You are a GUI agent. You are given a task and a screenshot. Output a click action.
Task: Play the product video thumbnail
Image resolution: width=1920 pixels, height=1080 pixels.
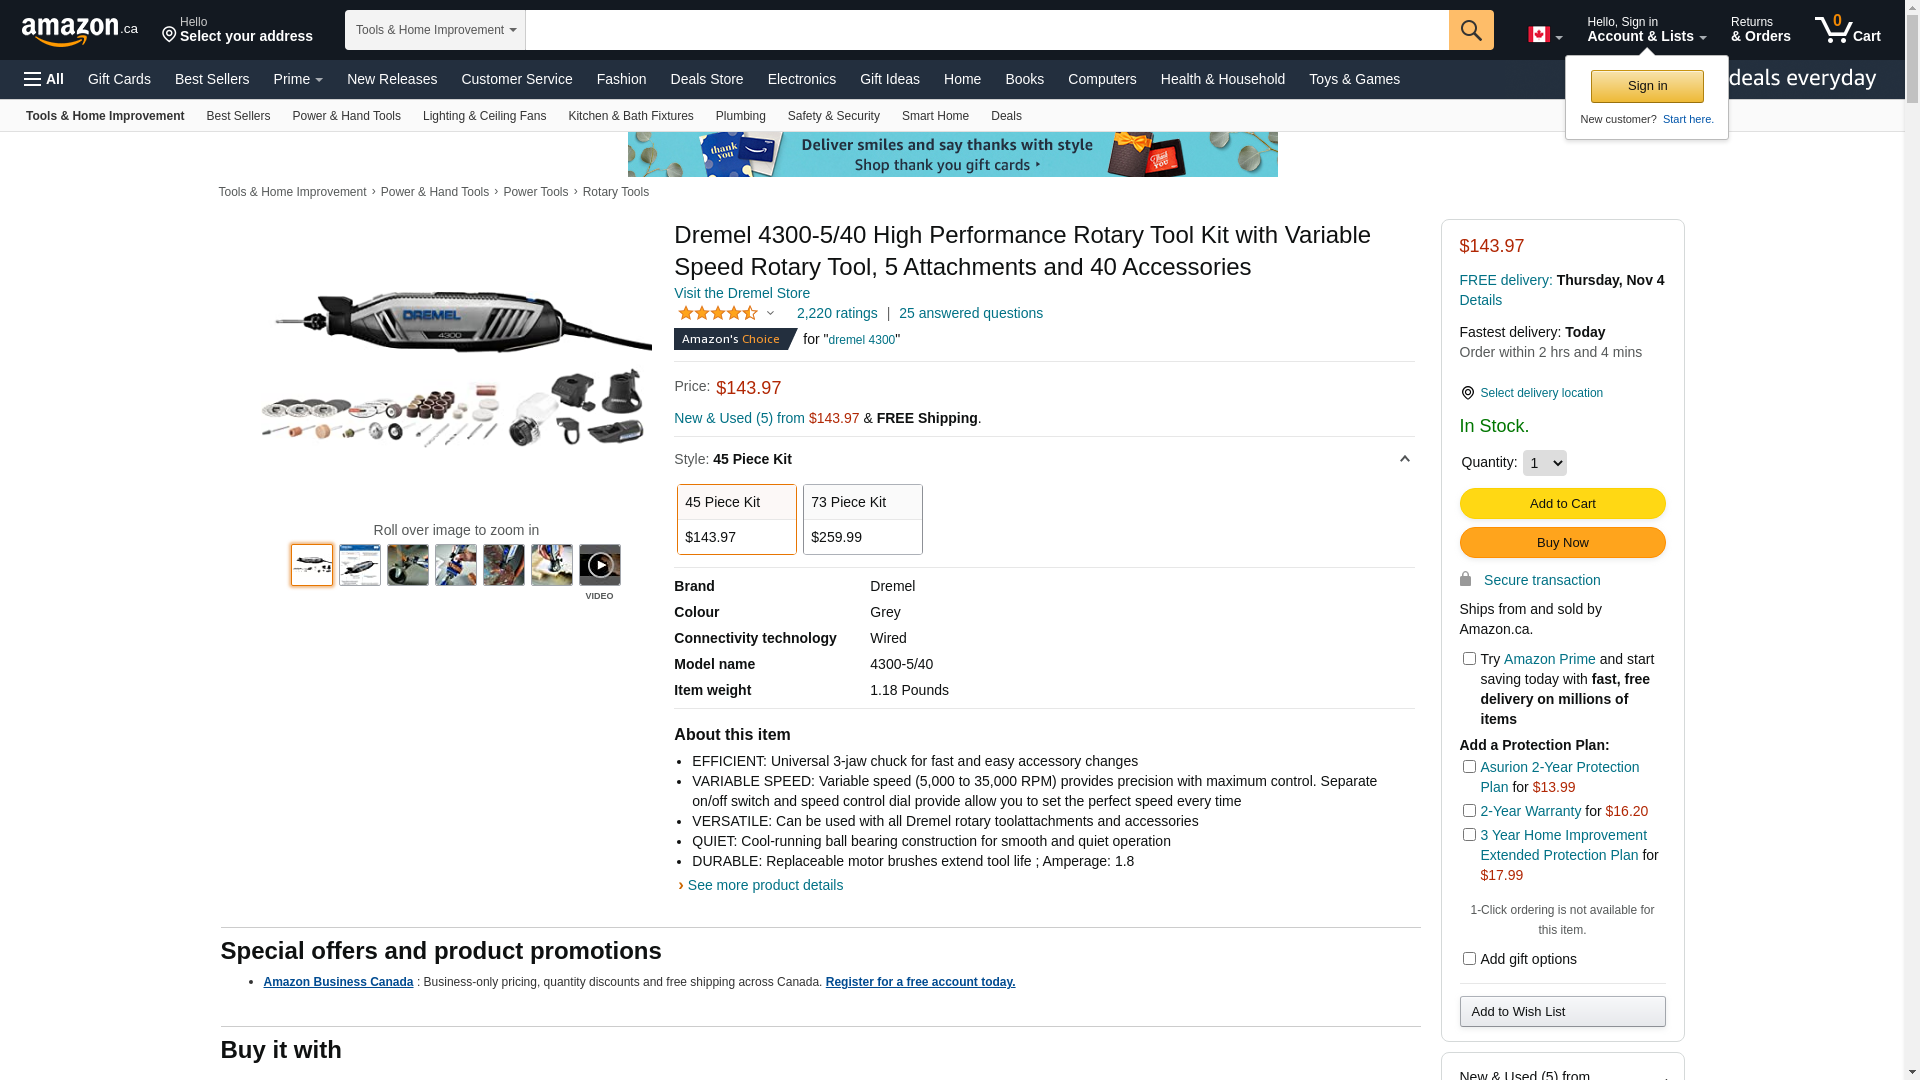coord(599,566)
